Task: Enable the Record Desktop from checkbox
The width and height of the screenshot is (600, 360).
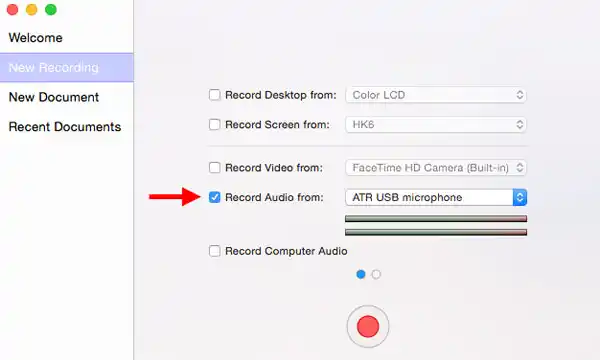Action: 214,94
